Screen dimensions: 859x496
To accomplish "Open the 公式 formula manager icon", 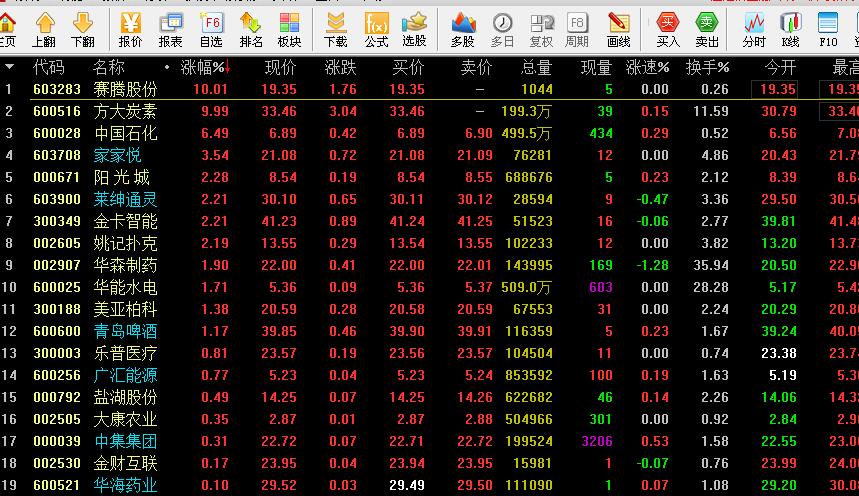I will click(376, 29).
